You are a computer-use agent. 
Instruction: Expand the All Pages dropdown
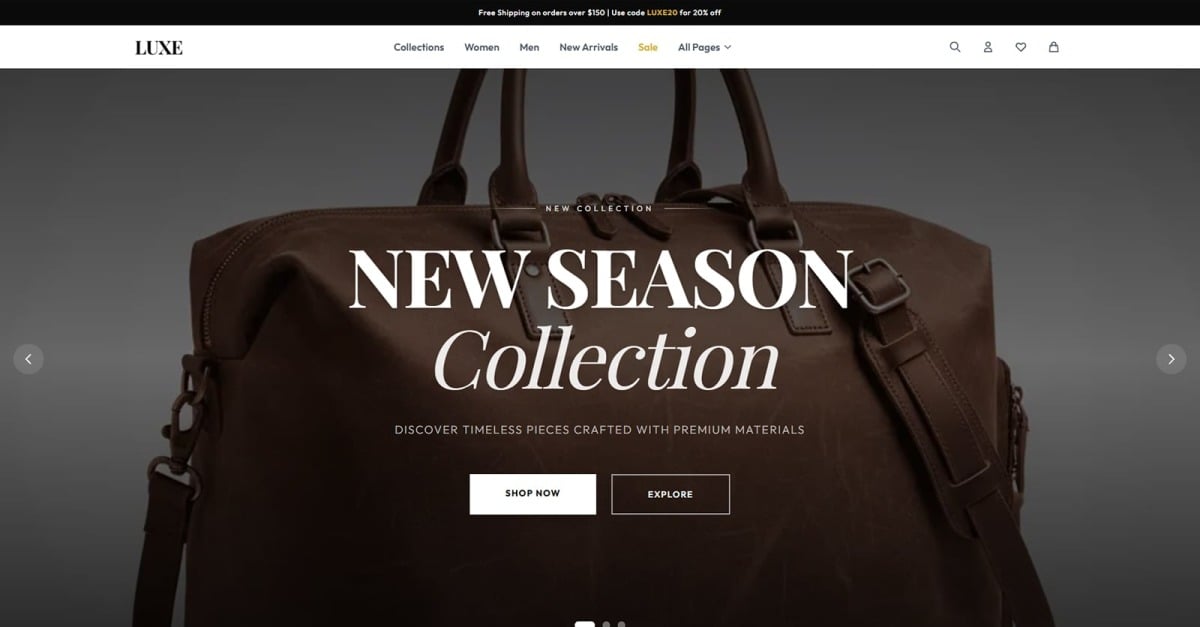tap(705, 47)
